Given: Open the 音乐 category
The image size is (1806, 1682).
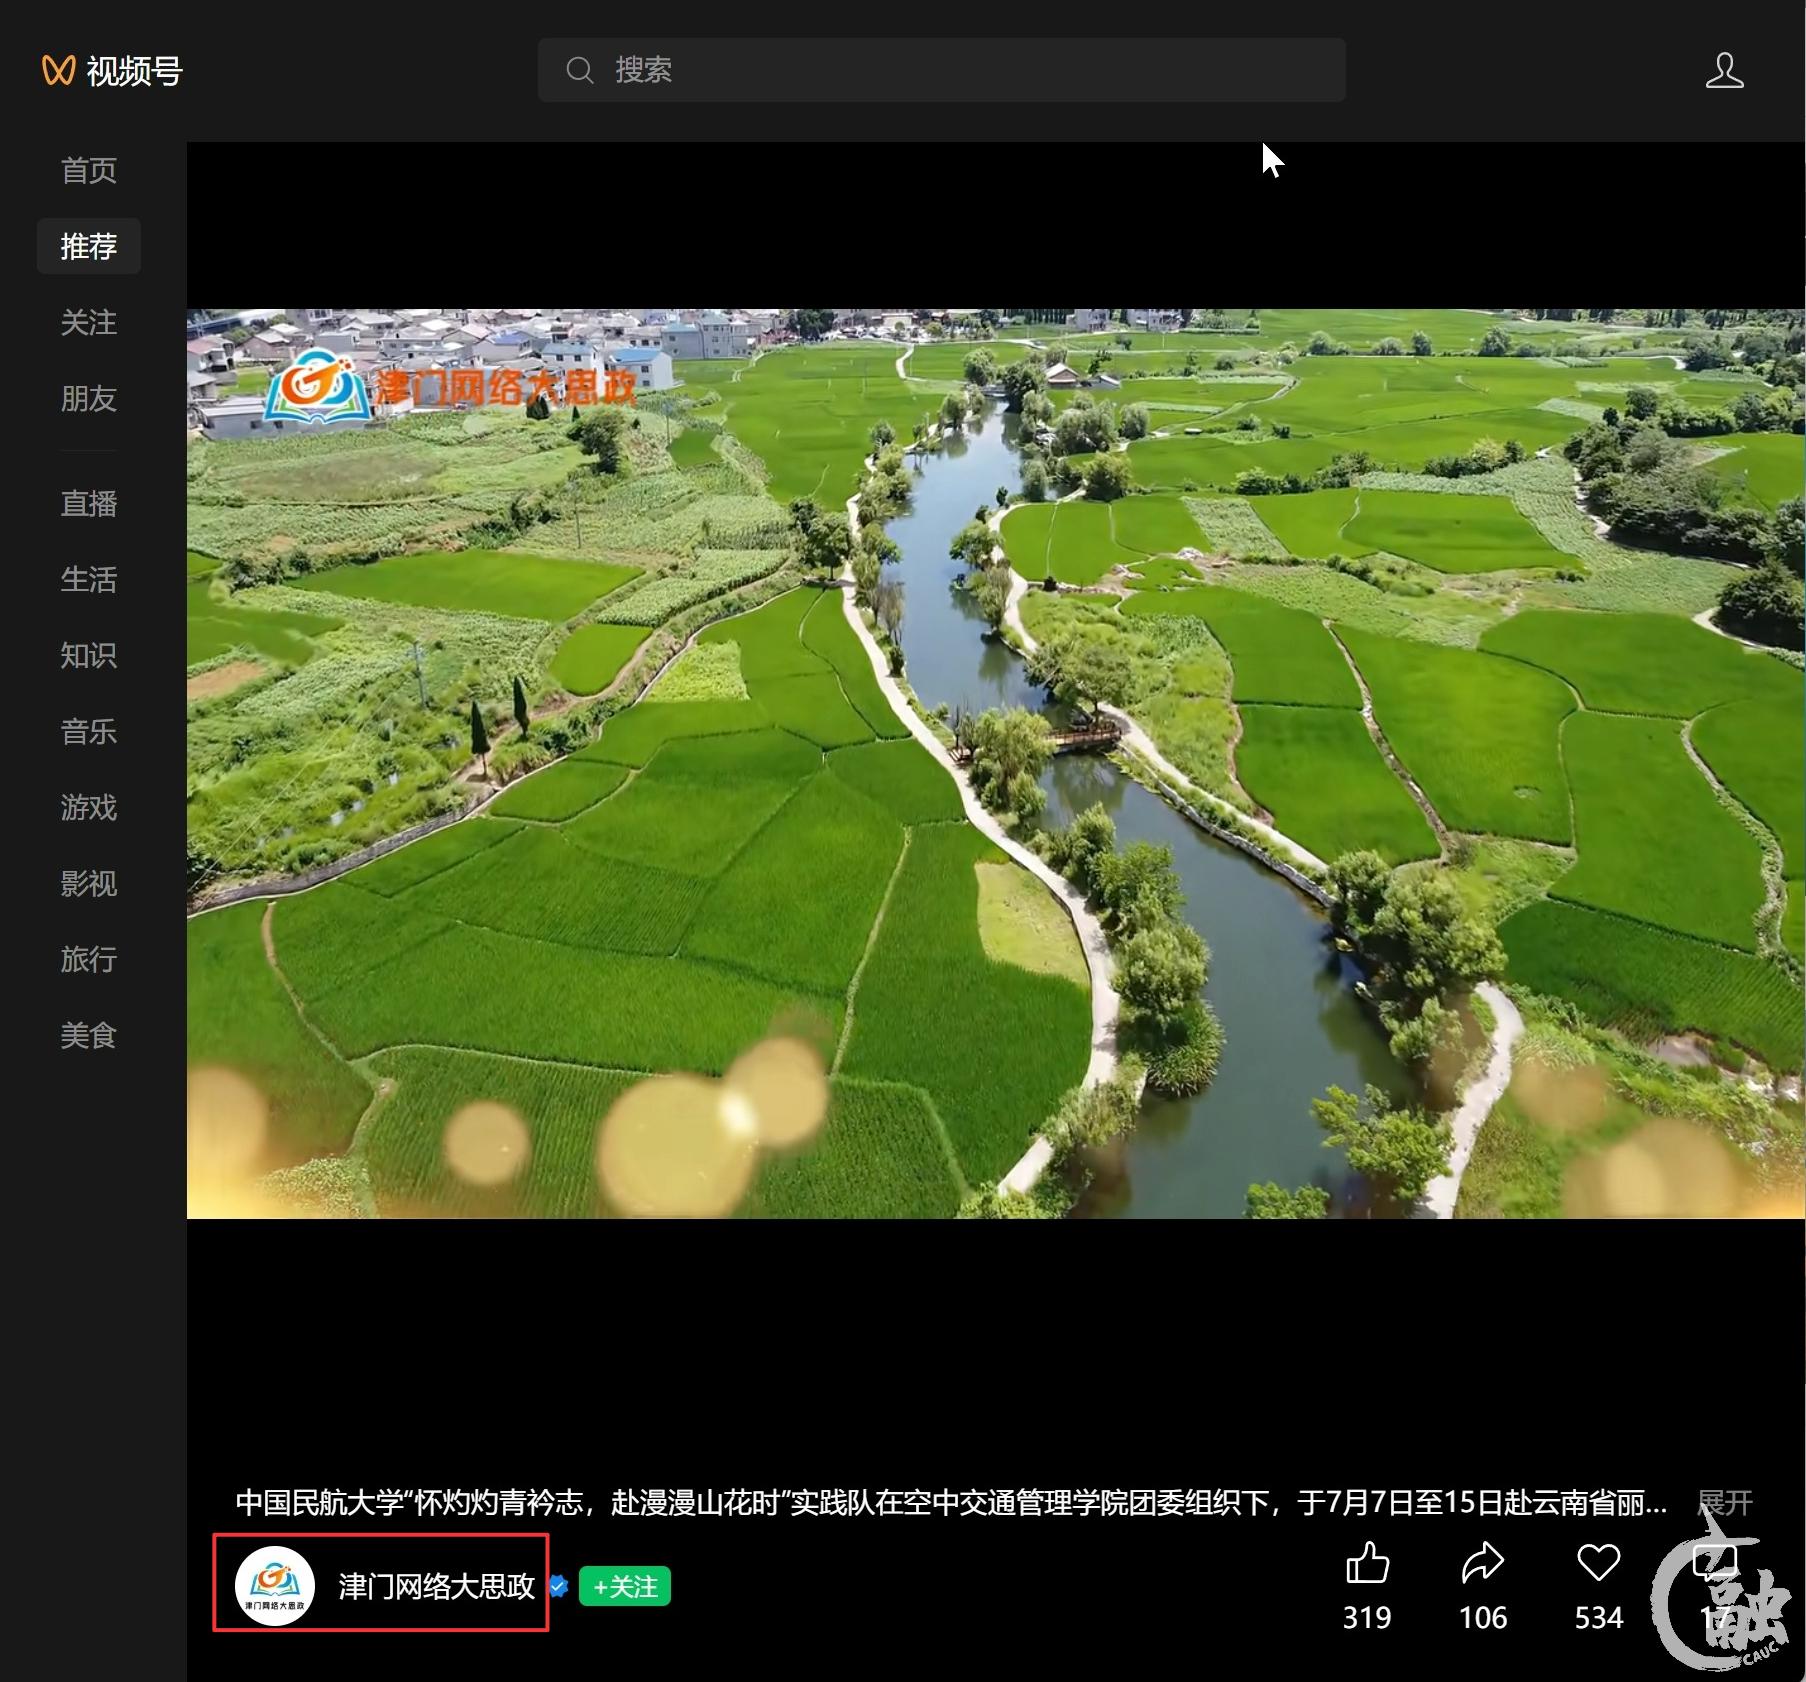Looking at the screenshot, I should [89, 732].
